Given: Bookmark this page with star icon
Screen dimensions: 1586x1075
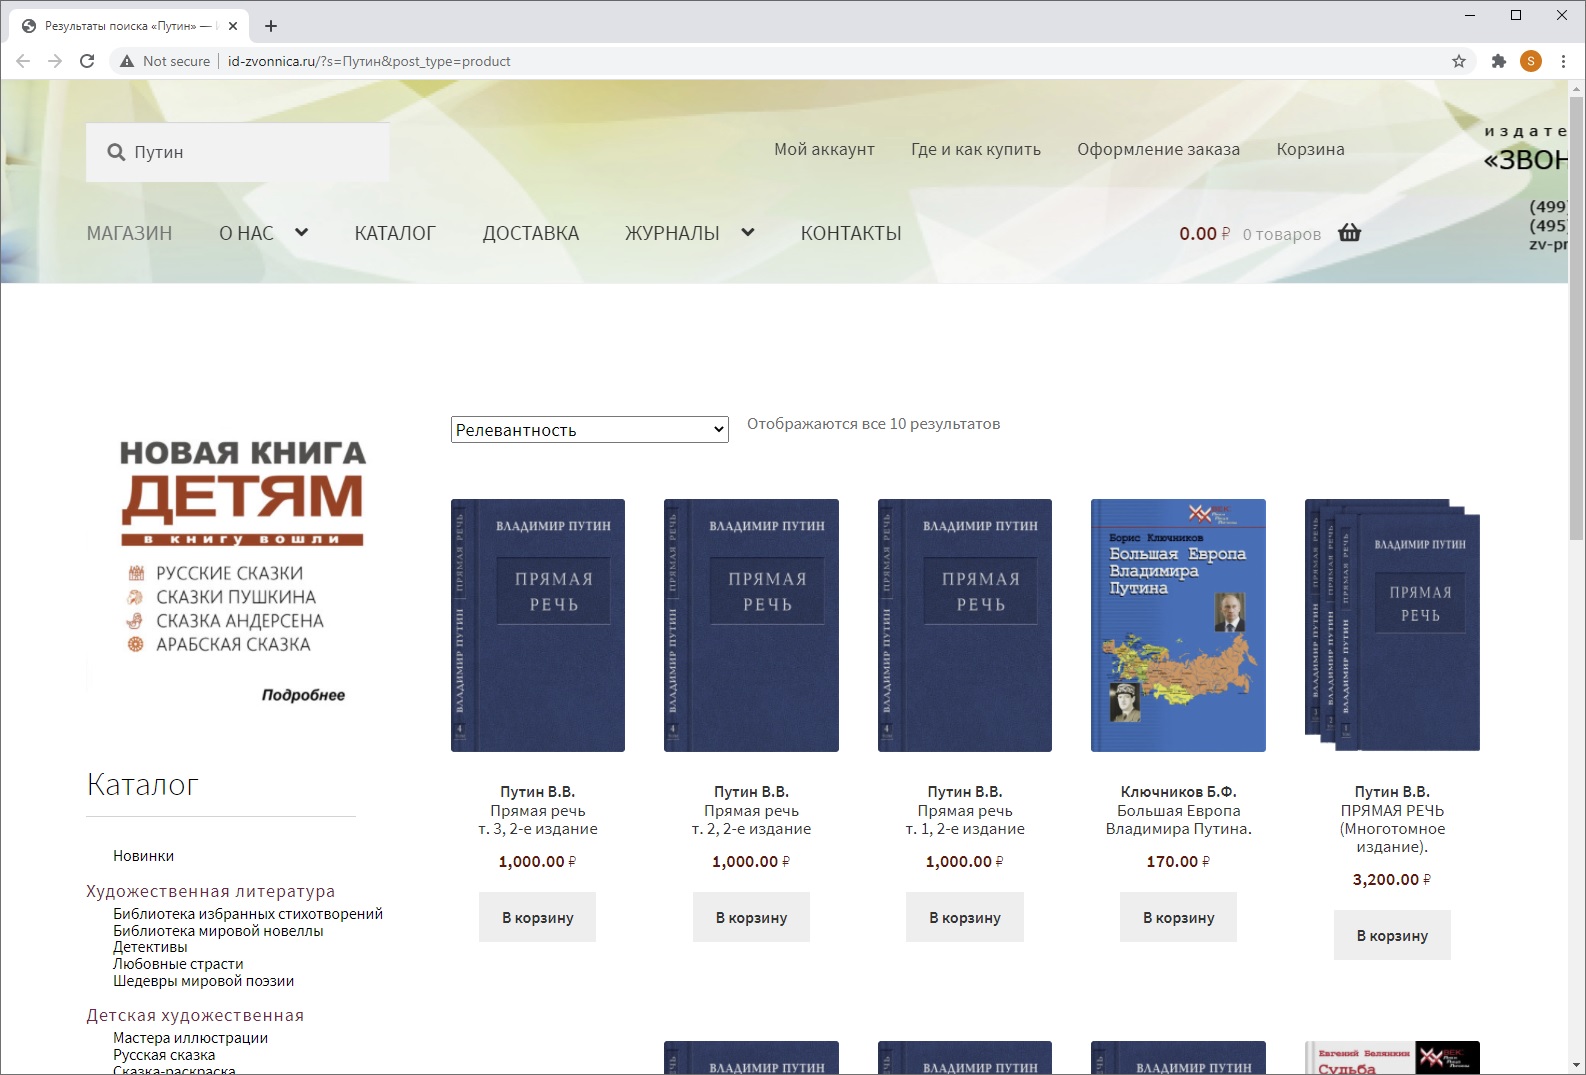Looking at the screenshot, I should pos(1459,61).
